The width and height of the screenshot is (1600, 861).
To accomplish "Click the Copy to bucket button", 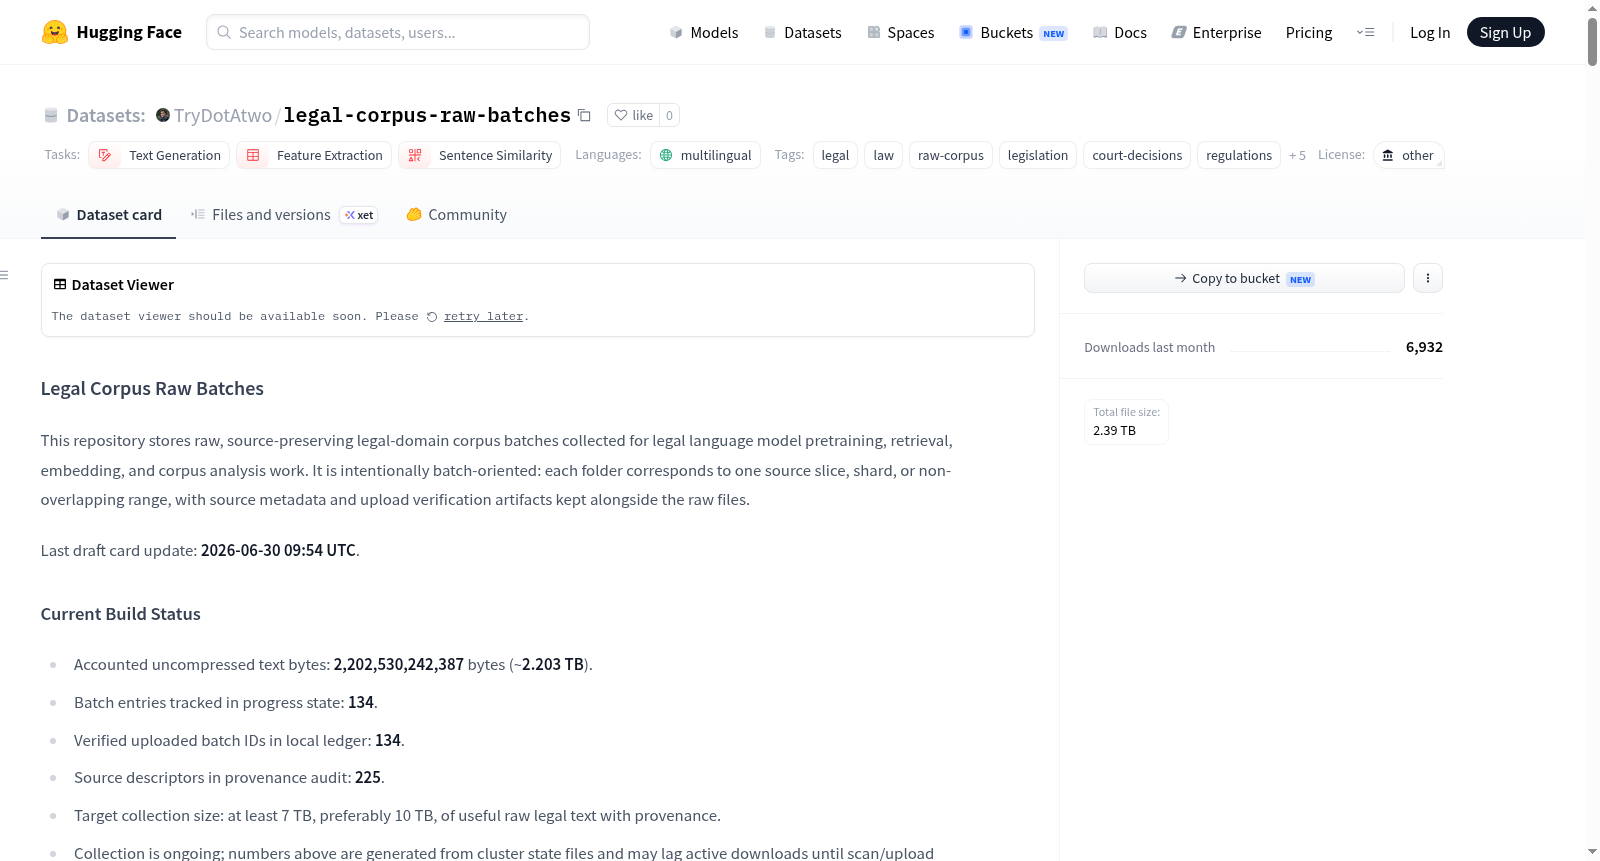I will pyautogui.click(x=1244, y=278).
